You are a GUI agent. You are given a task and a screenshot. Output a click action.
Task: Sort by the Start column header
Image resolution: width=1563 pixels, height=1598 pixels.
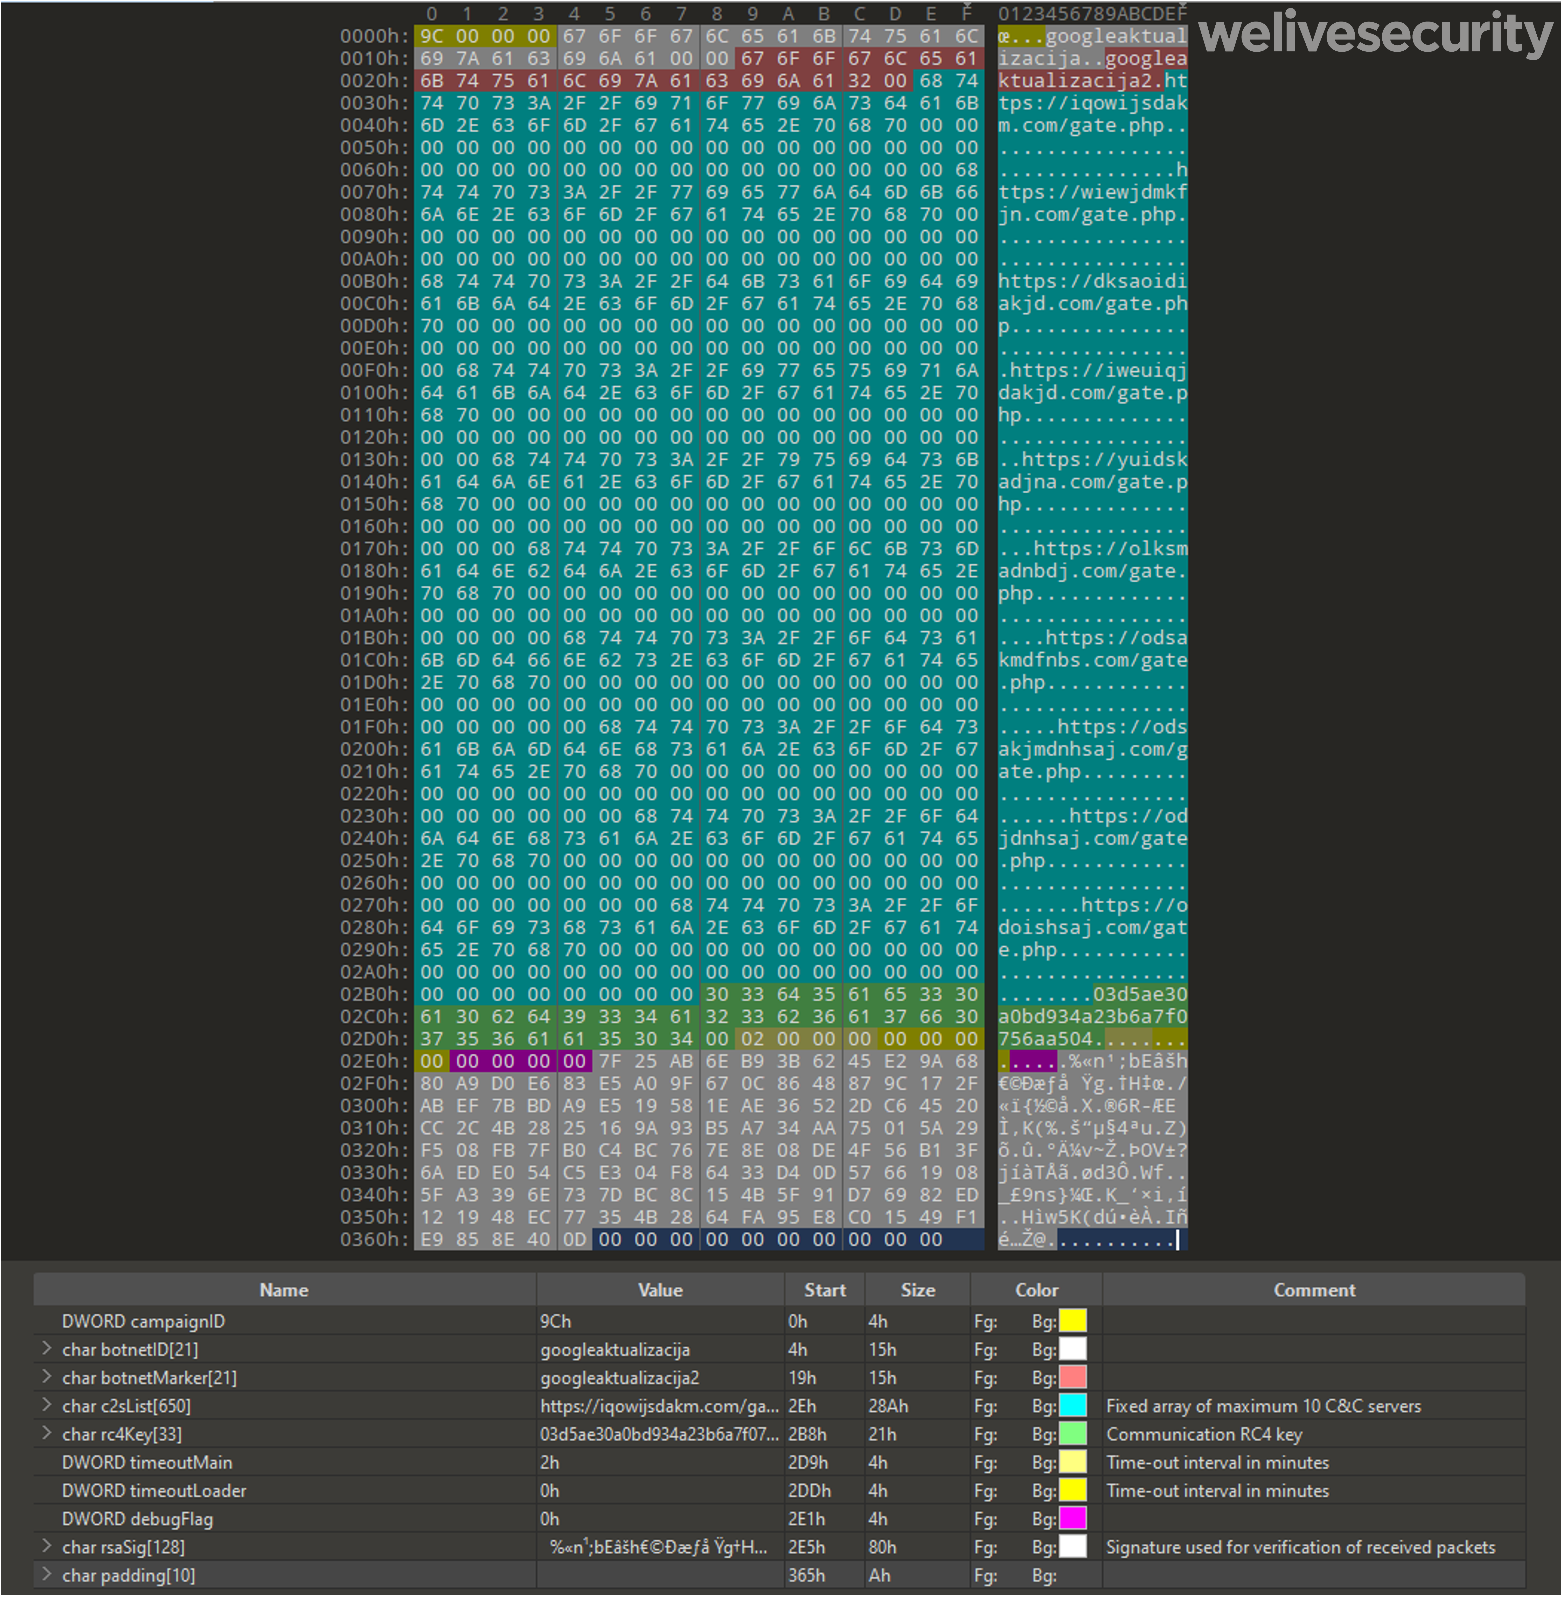tap(825, 1290)
